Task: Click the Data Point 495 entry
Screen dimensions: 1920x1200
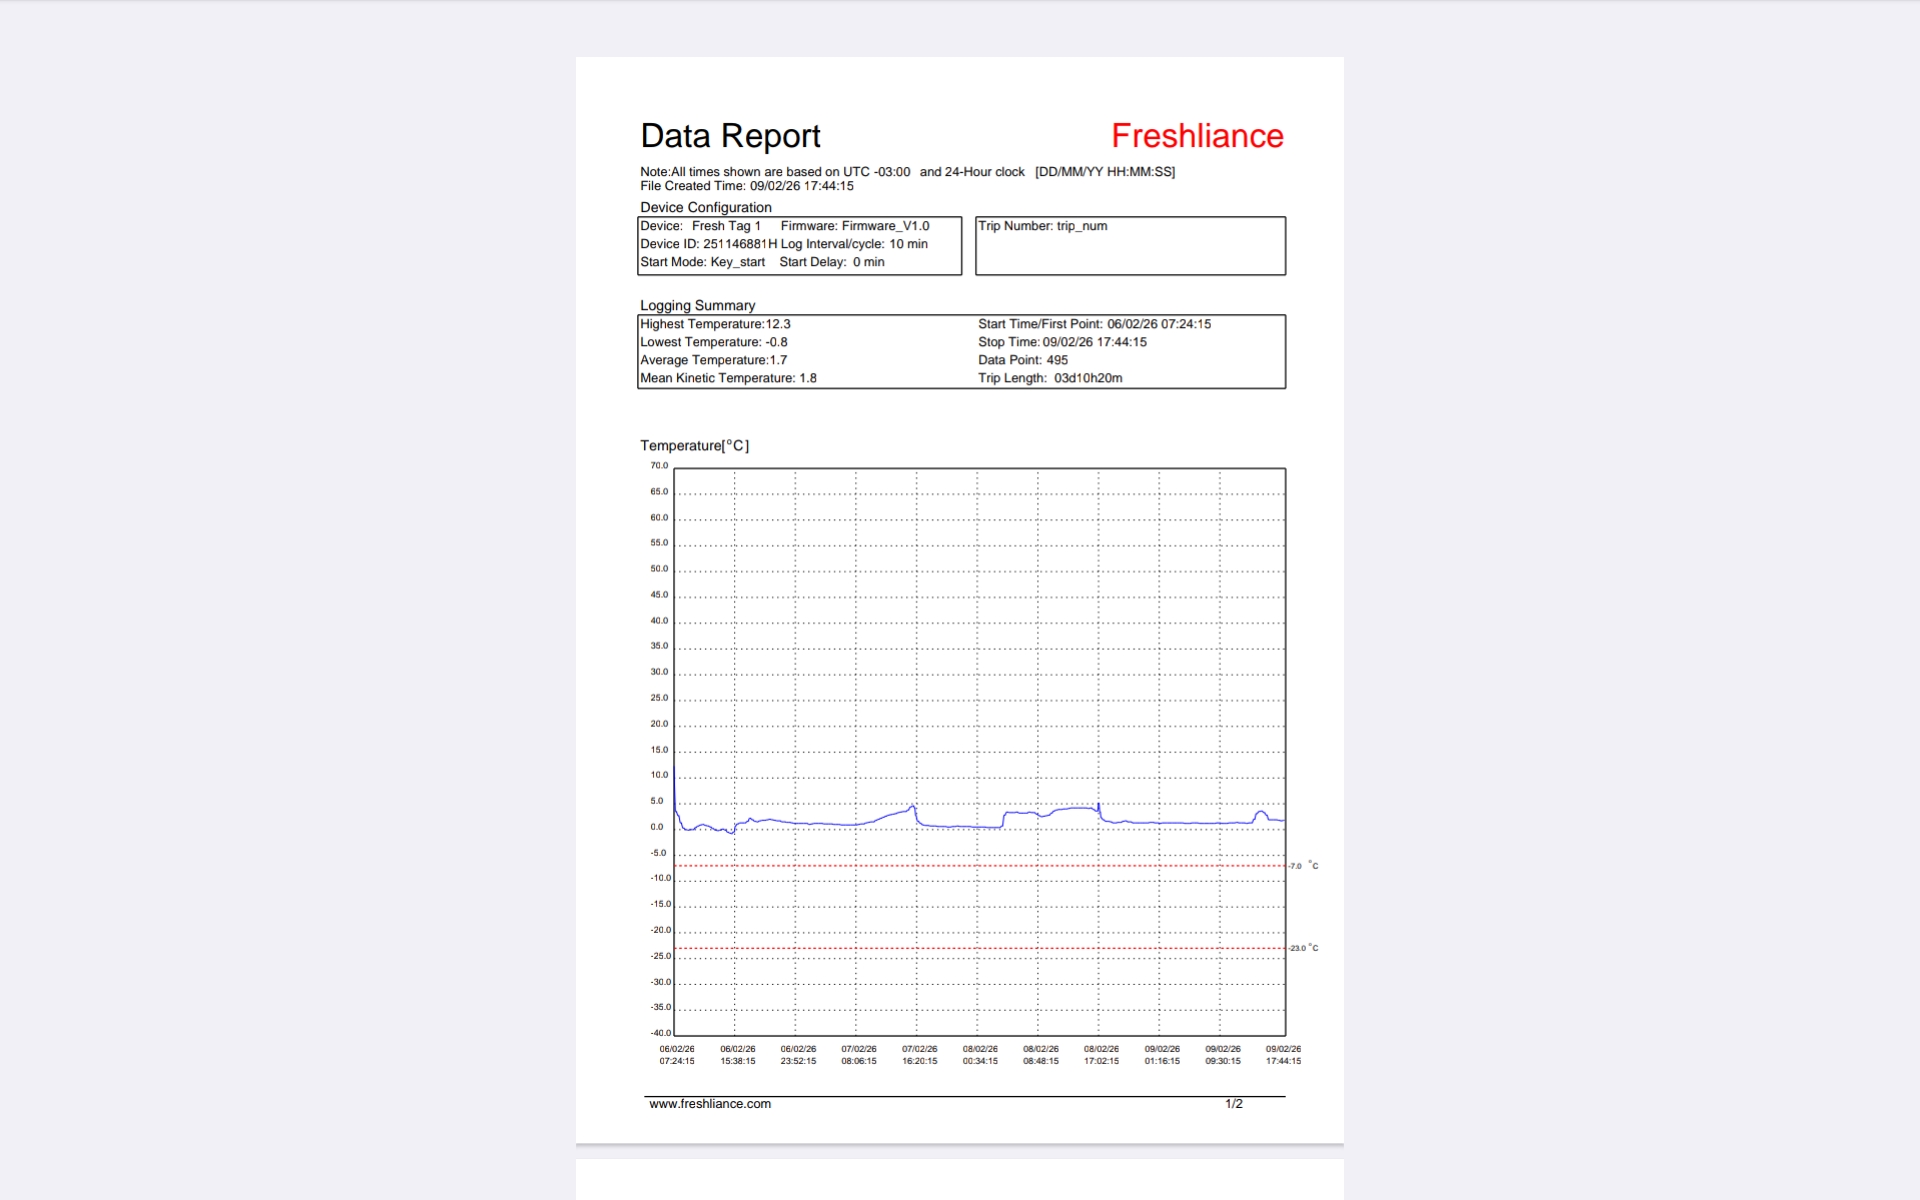Action: coord(1022,360)
